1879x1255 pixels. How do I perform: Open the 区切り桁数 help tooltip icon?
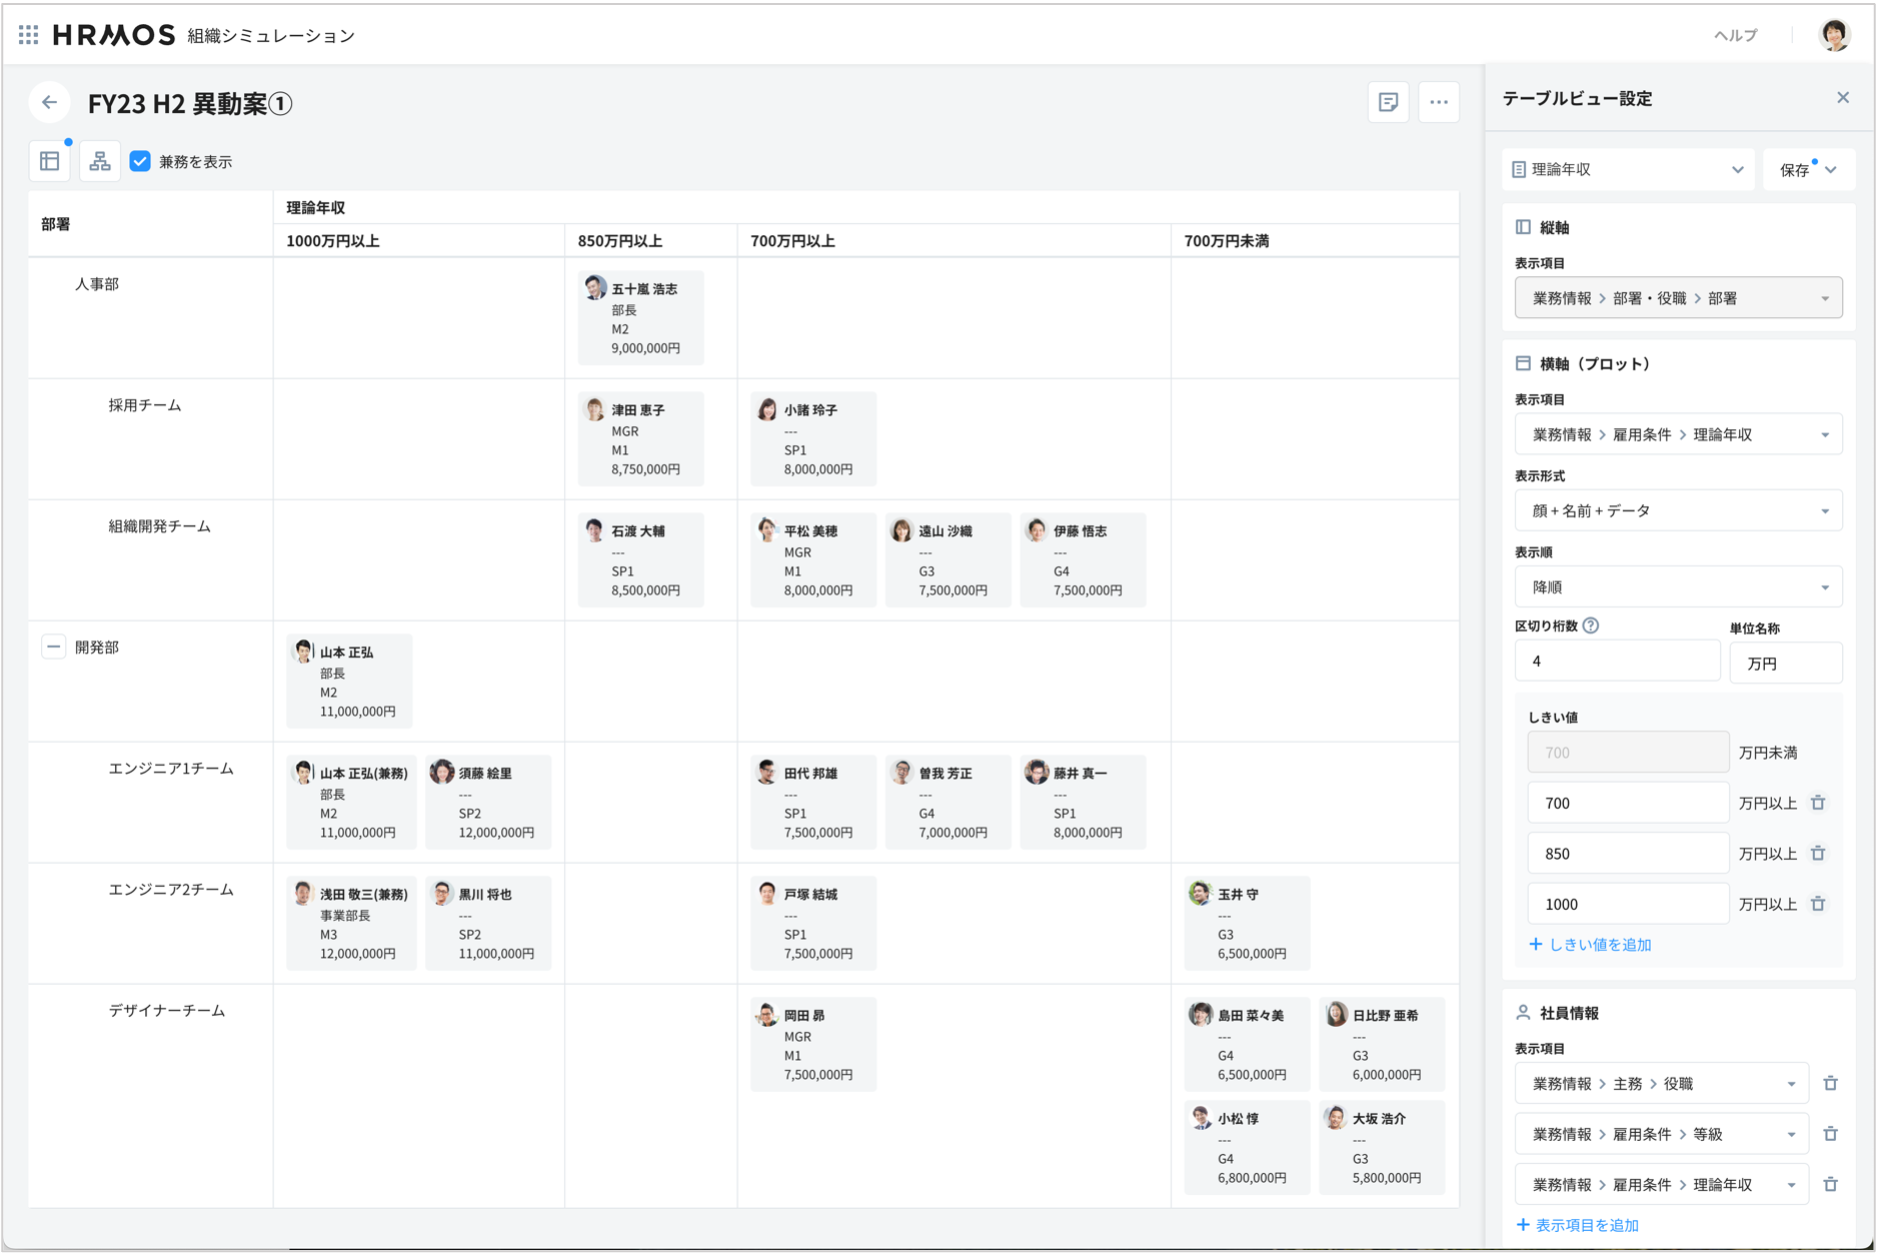click(1591, 626)
